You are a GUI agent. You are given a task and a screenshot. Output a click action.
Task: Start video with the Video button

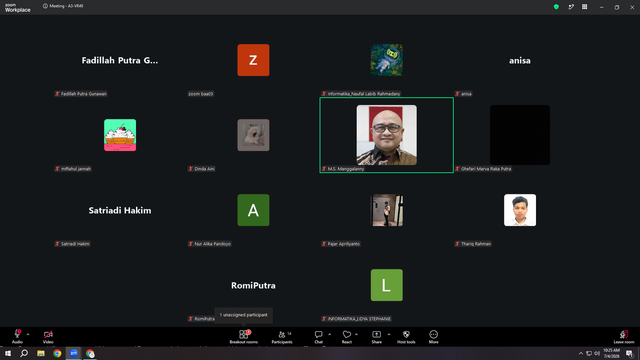point(48,336)
